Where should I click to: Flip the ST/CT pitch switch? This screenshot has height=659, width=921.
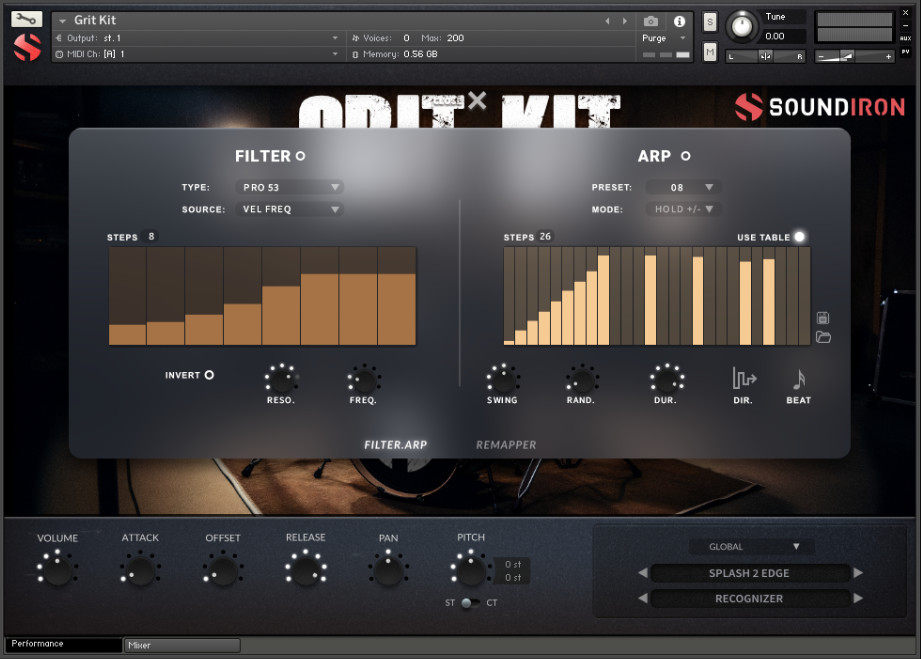tap(470, 603)
